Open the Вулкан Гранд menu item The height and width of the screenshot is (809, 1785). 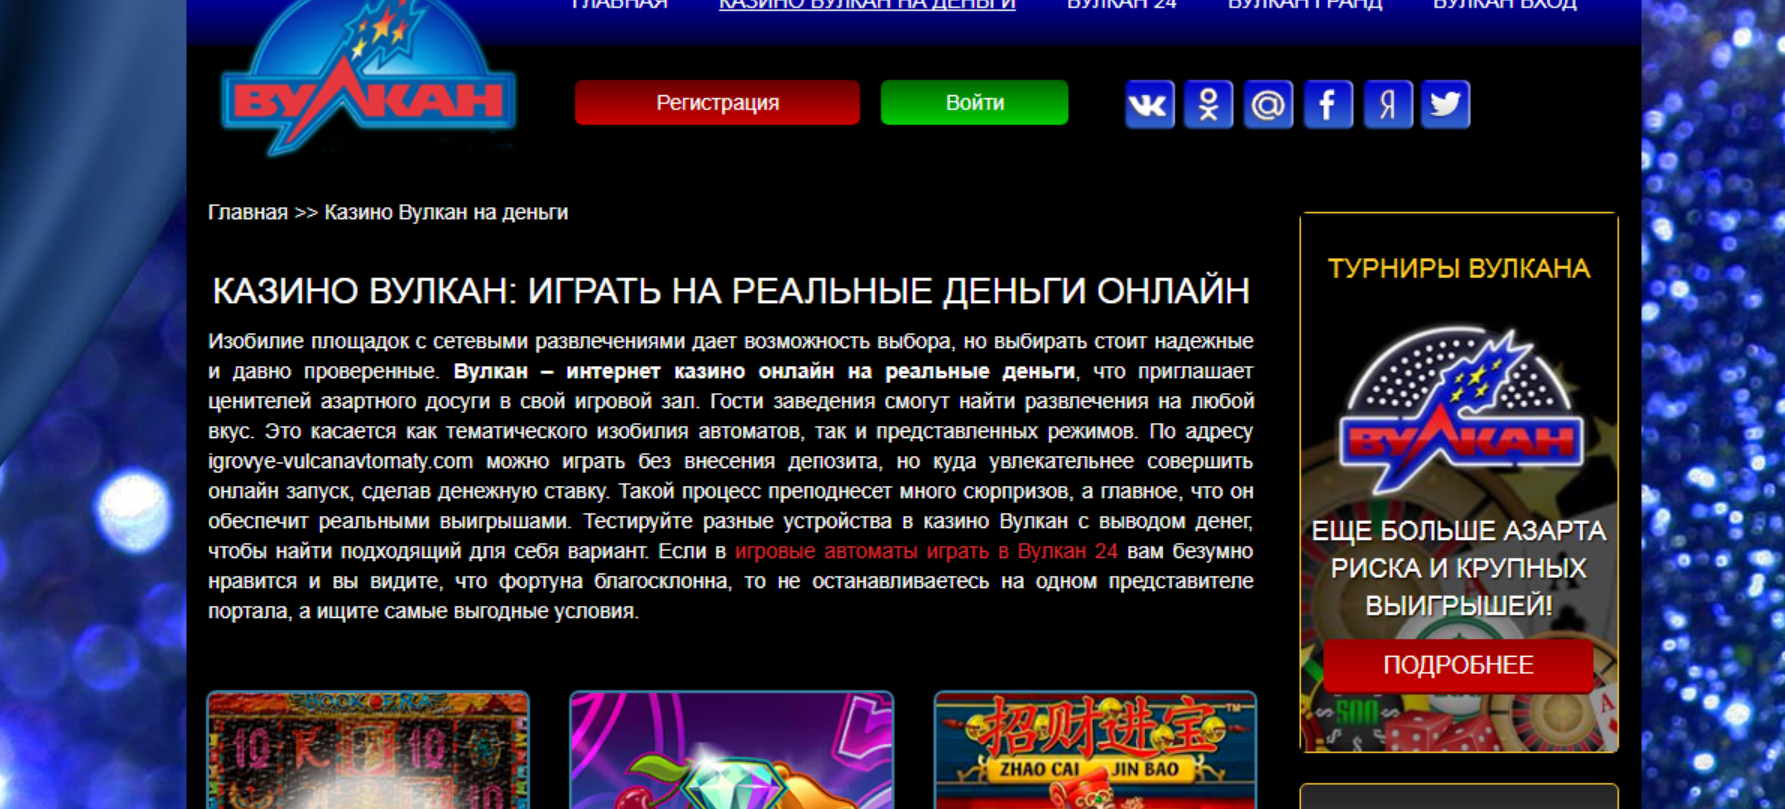click(x=1305, y=5)
